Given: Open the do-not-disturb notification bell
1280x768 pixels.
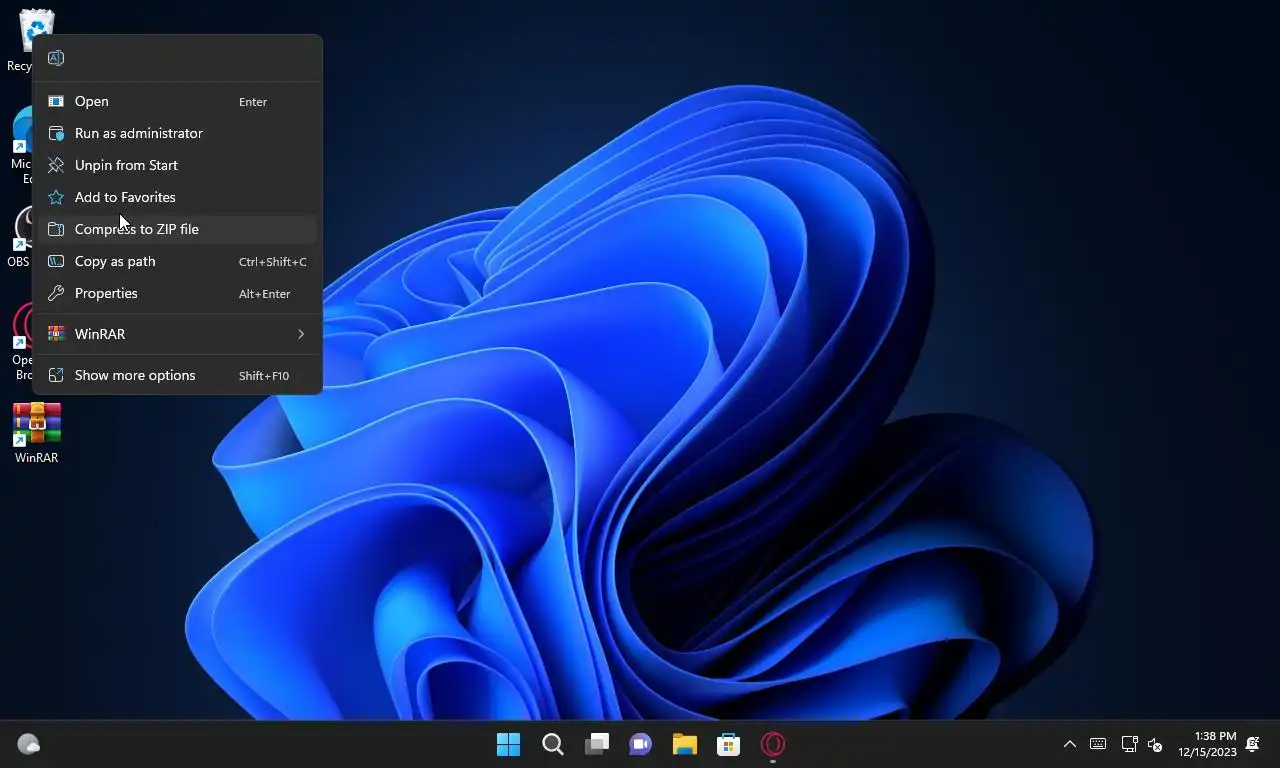Looking at the screenshot, I should point(1253,744).
